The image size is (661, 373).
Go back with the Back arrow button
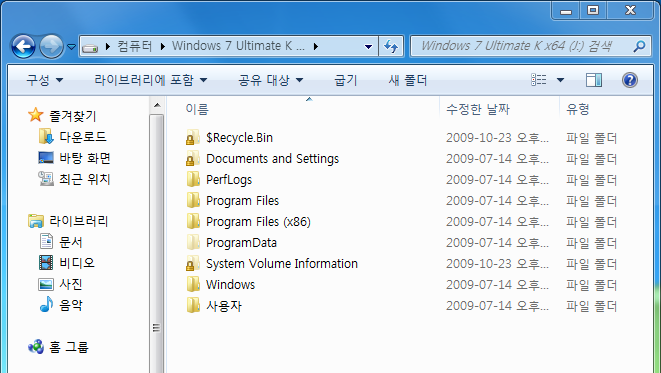click(x=23, y=46)
